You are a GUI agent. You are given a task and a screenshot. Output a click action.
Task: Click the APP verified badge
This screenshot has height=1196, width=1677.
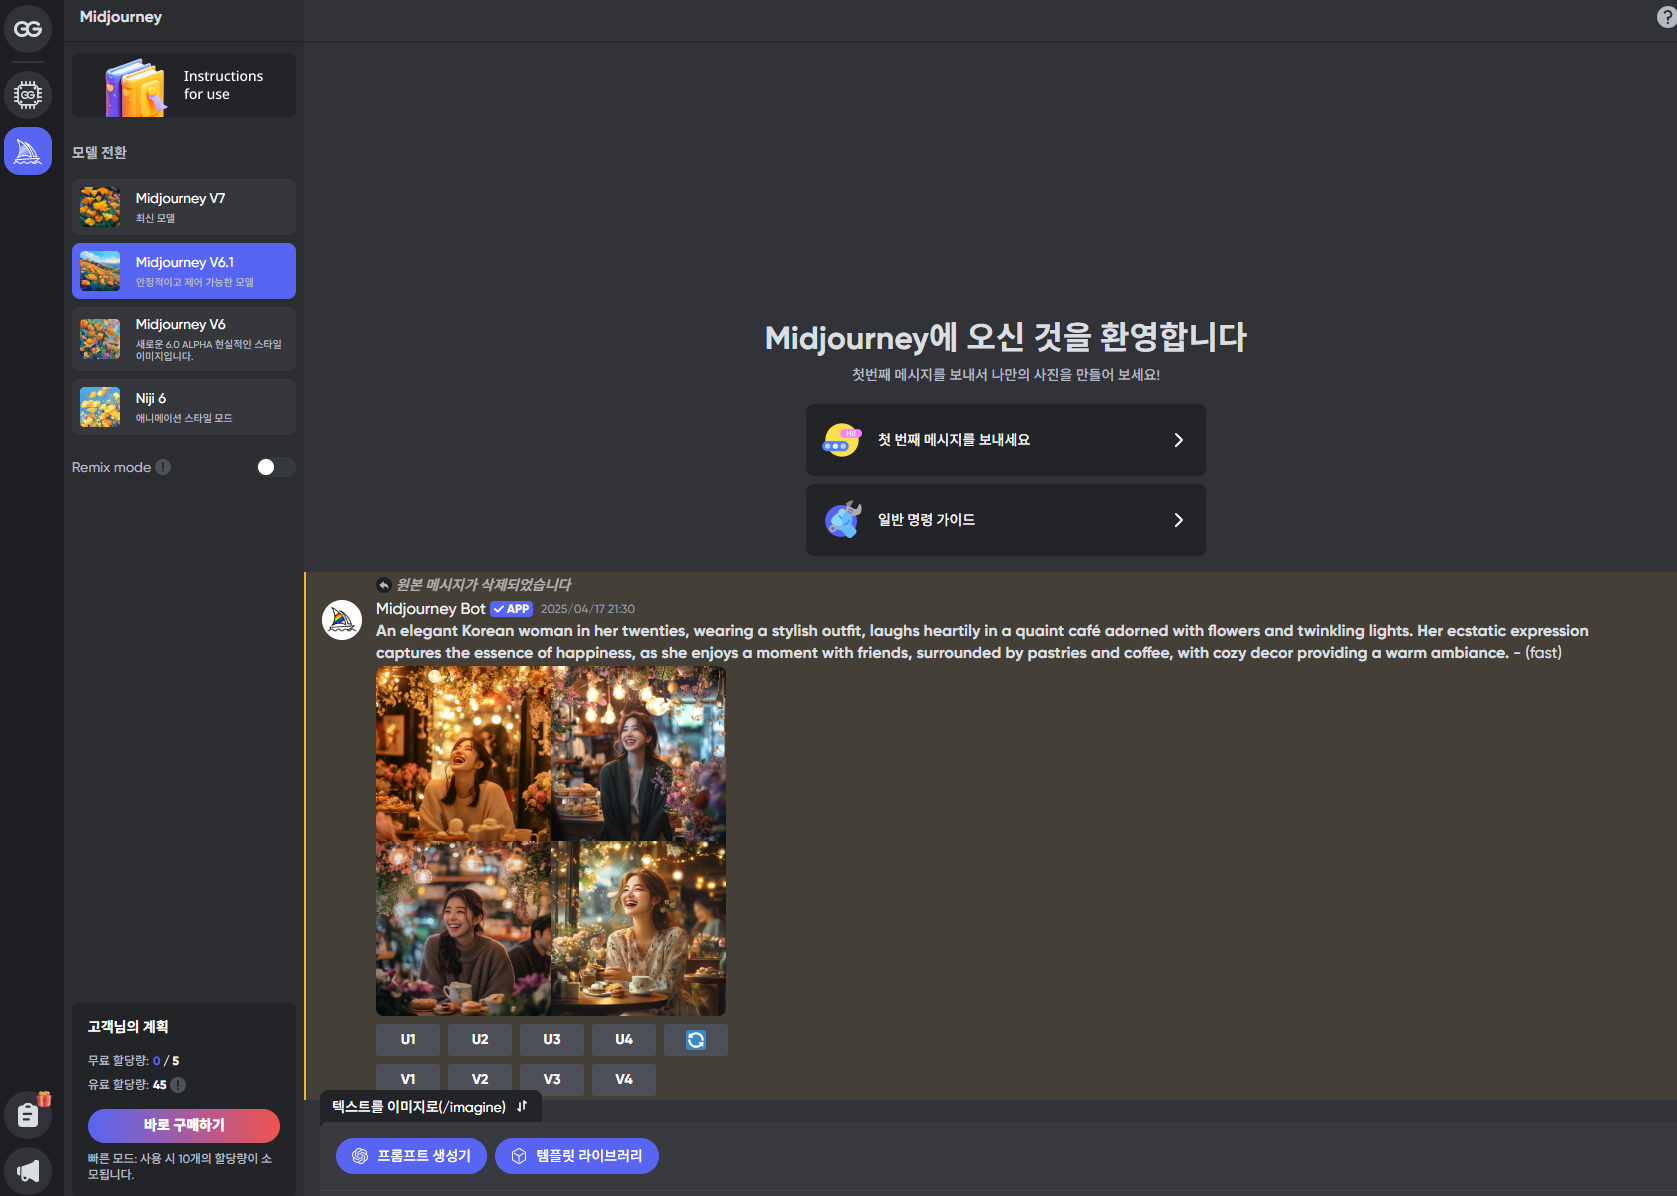pyautogui.click(x=512, y=609)
